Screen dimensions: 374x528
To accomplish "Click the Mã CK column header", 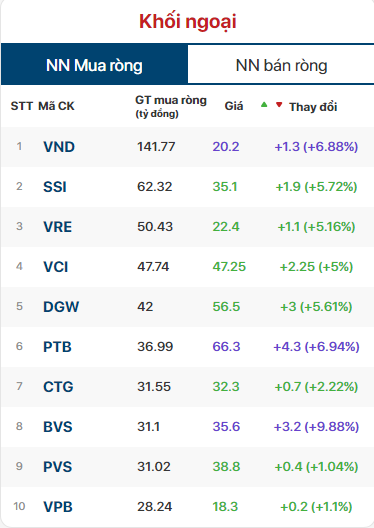I will click(56, 106).
